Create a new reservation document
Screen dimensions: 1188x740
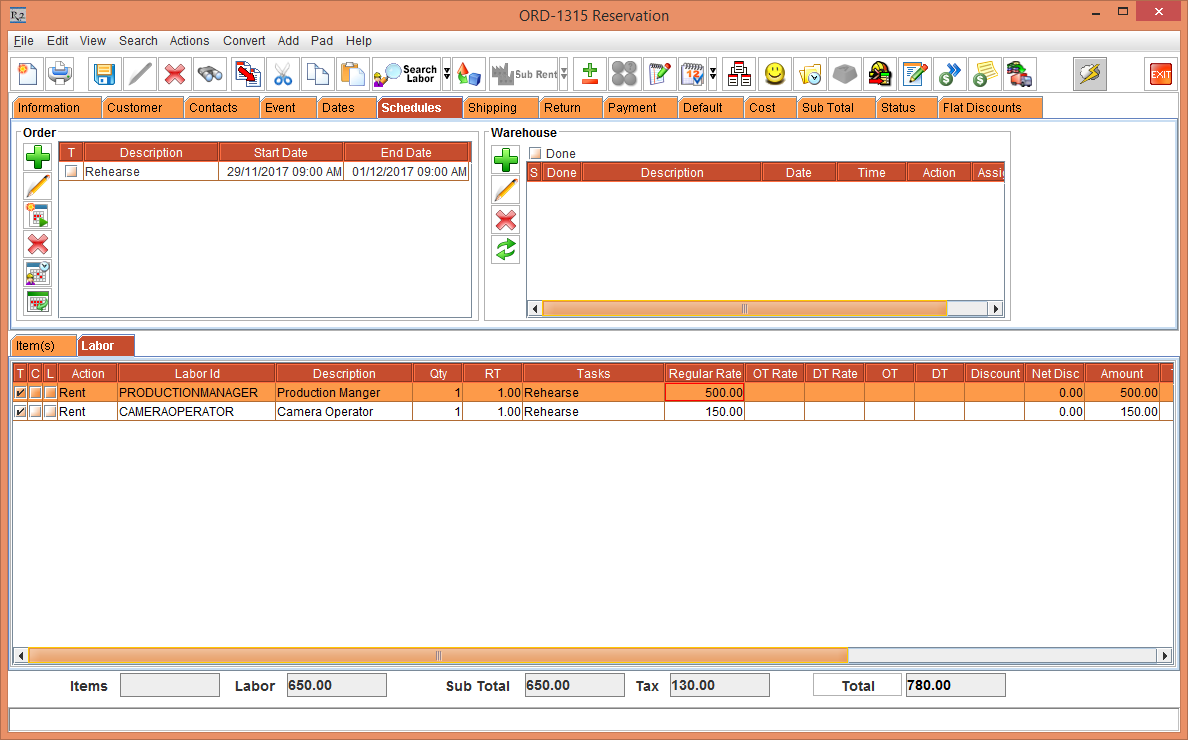point(26,73)
